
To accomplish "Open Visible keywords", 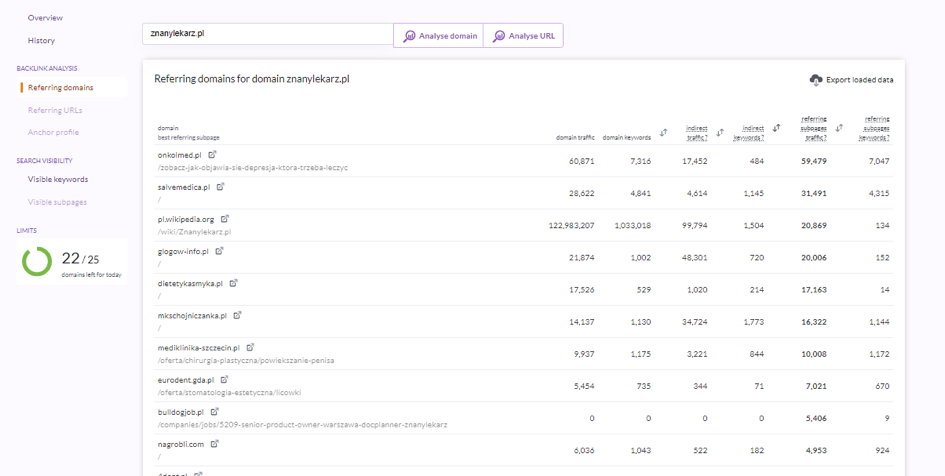I will pyautogui.click(x=58, y=179).
